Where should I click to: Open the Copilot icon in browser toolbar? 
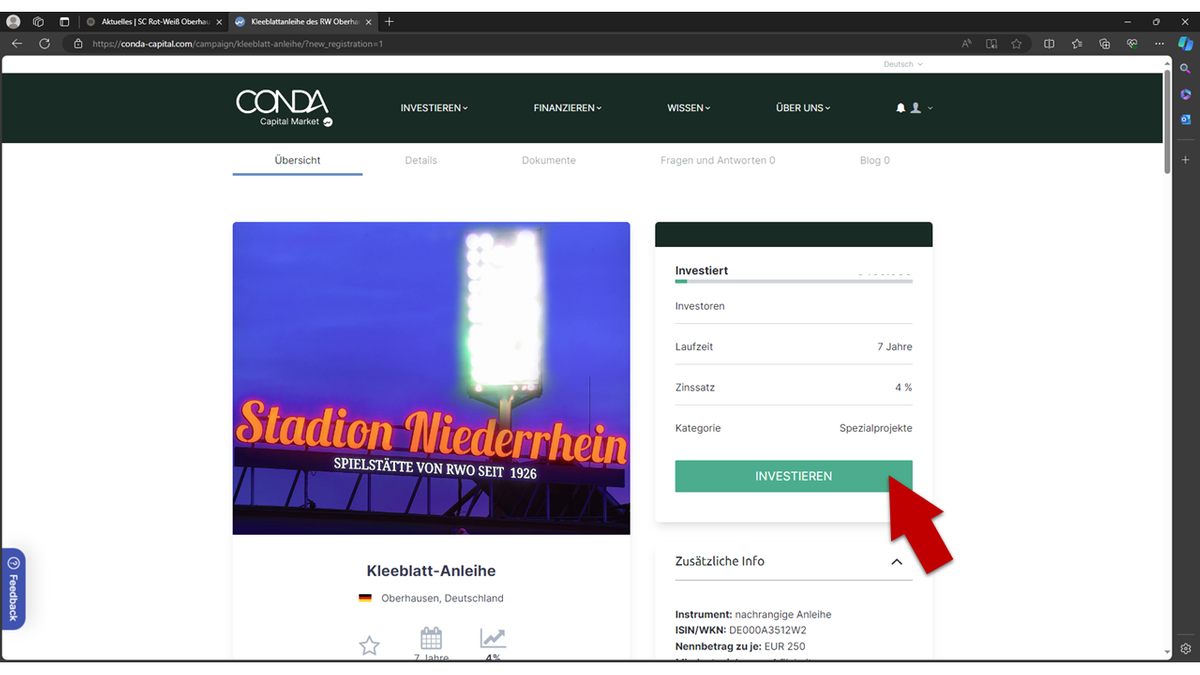coord(1185,43)
